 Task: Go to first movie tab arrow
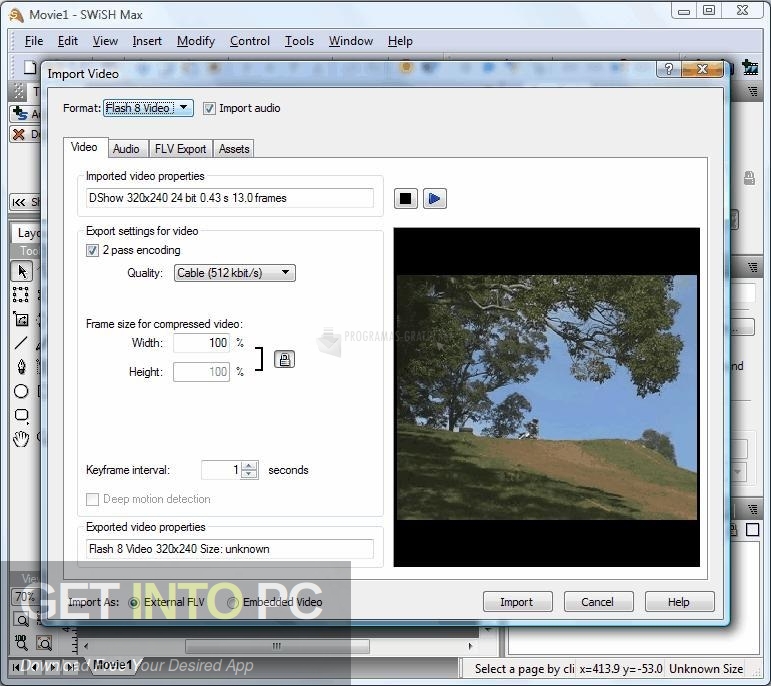(x=16, y=667)
